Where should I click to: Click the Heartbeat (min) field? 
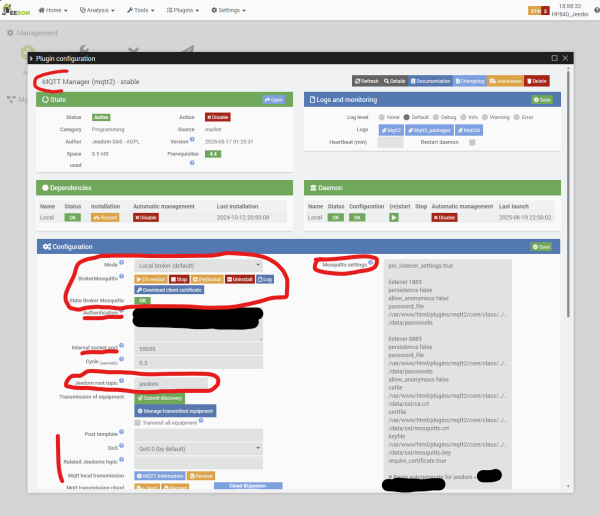(390, 142)
